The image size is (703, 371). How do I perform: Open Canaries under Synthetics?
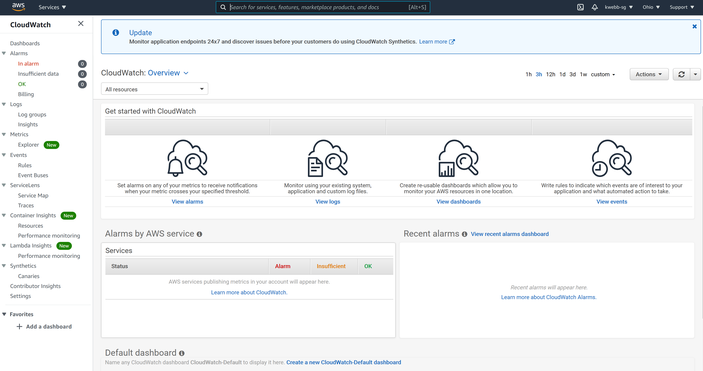[x=29, y=276]
